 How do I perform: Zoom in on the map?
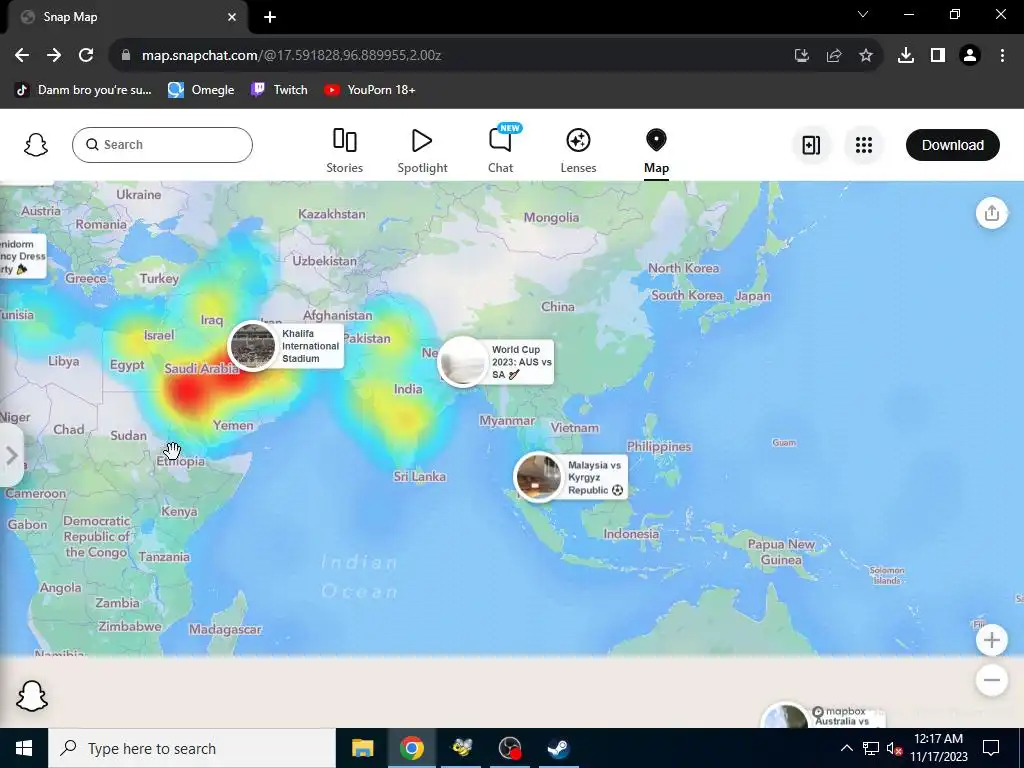point(991,640)
